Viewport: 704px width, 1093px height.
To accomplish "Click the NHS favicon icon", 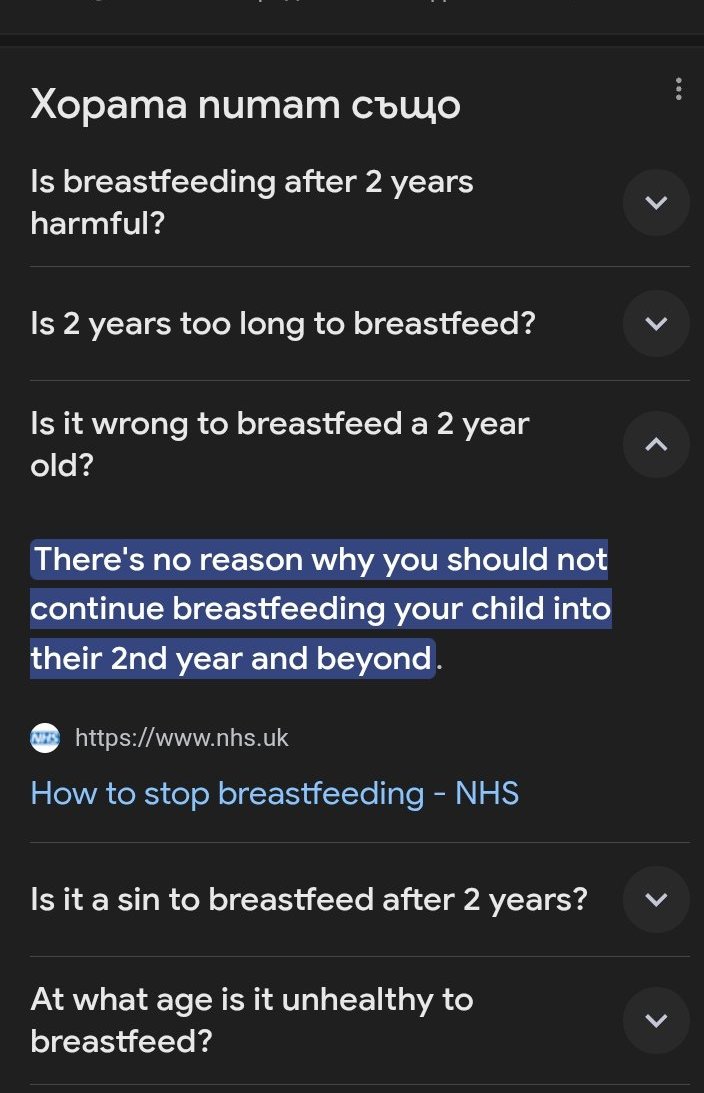I will 45,739.
